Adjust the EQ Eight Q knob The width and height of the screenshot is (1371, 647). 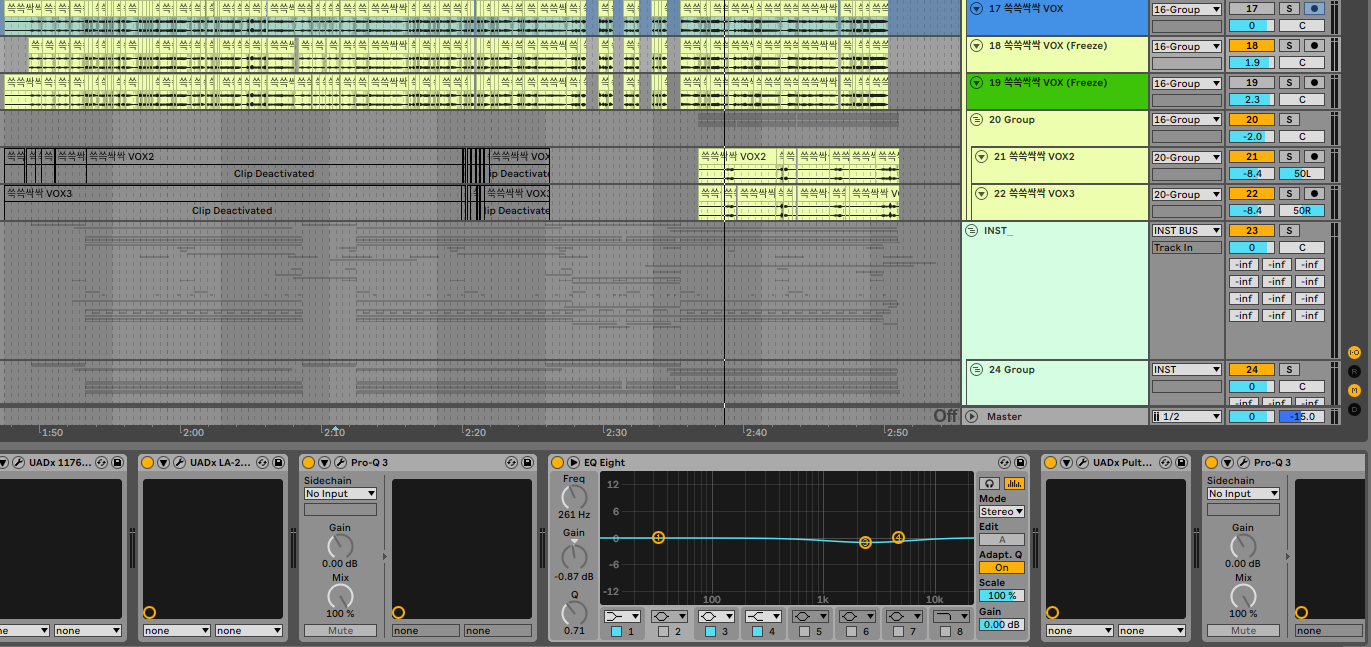[574, 612]
